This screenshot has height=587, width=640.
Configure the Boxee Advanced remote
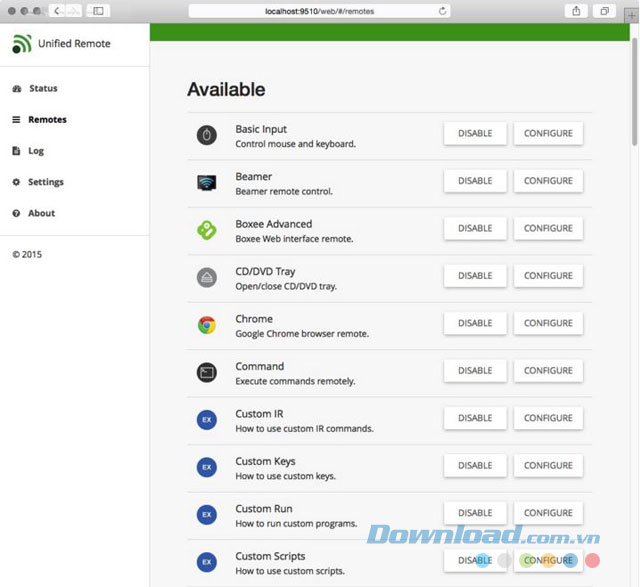(x=548, y=228)
